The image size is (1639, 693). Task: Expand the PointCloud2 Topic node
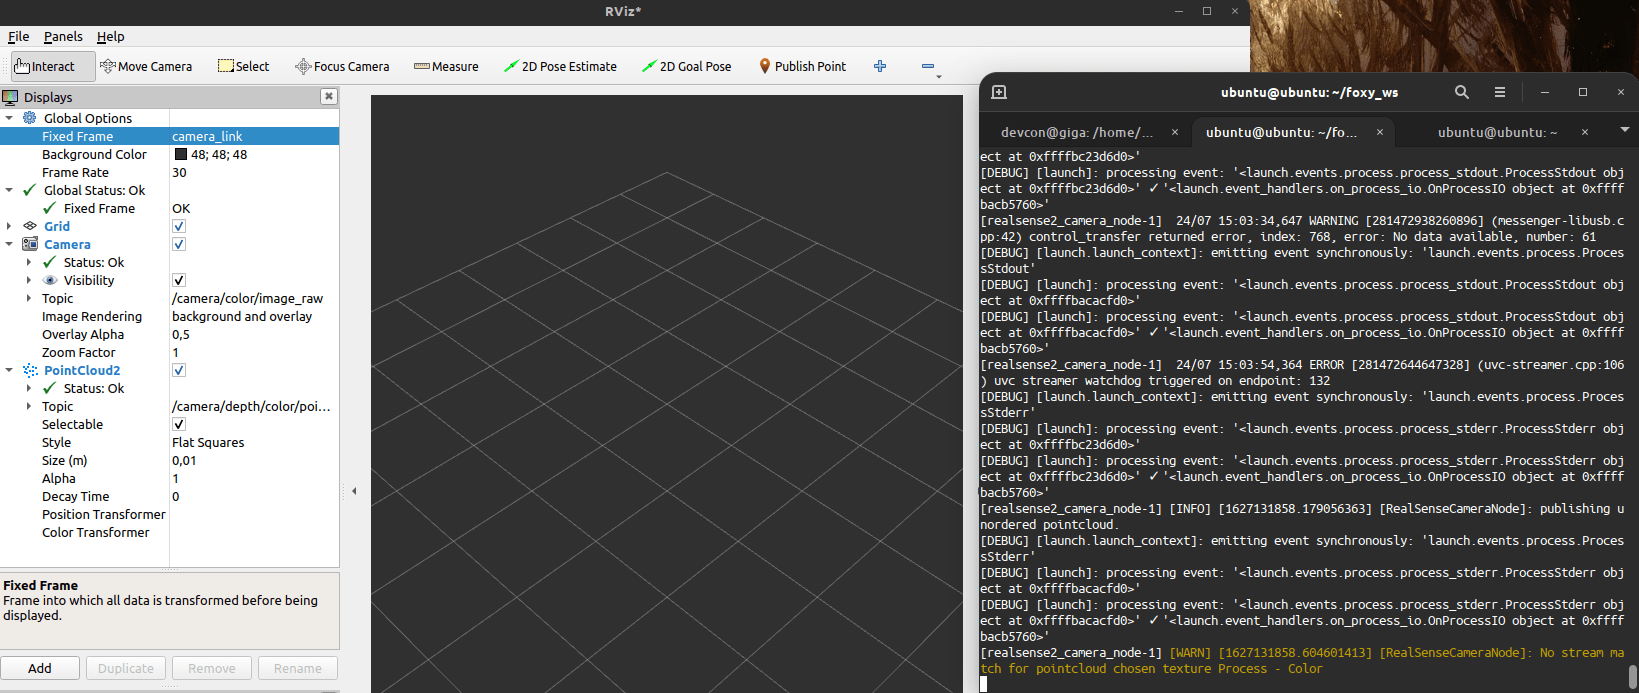click(29, 406)
